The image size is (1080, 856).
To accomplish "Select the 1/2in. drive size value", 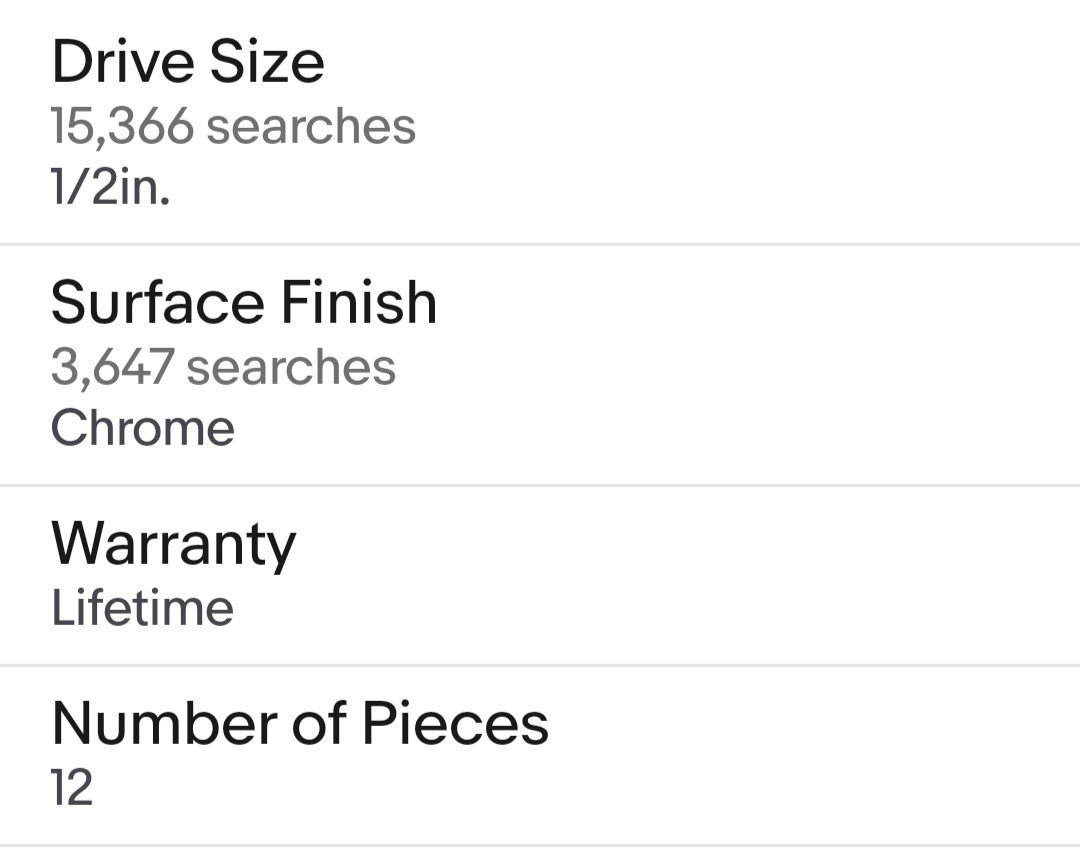I will (110, 187).
